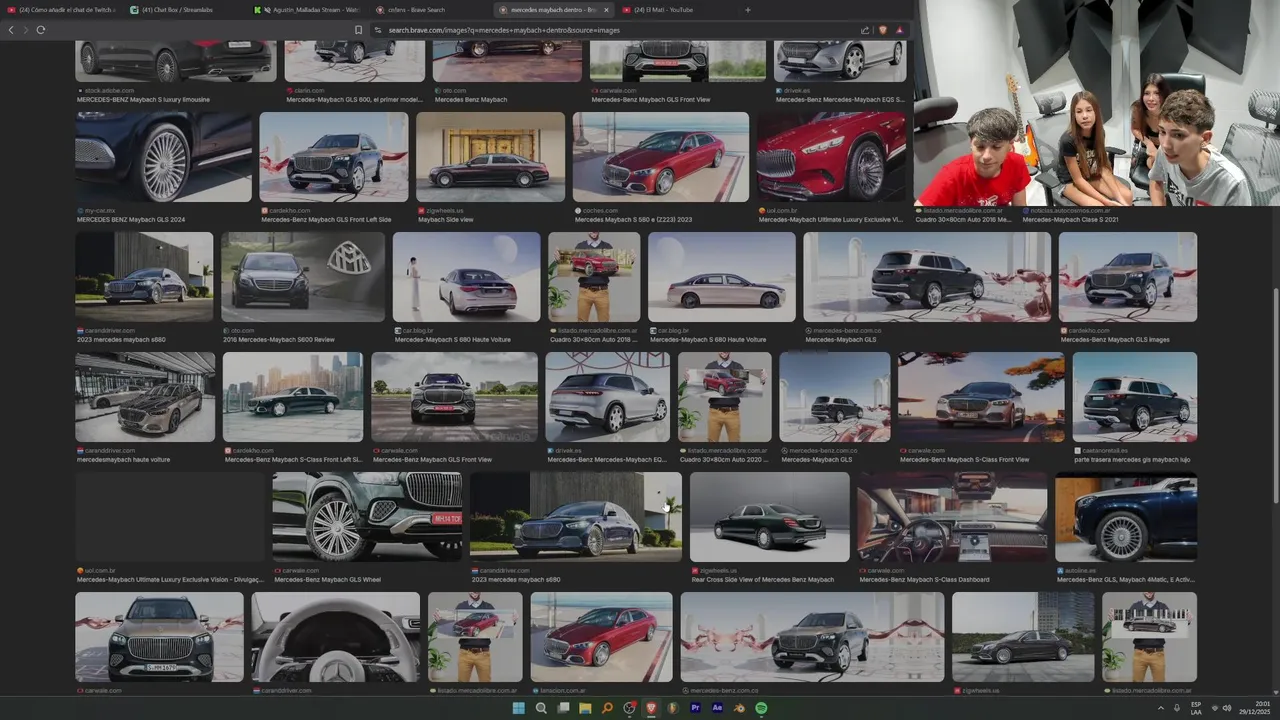Open Task View on the taskbar
This screenshot has height=720, width=1280.
563,708
